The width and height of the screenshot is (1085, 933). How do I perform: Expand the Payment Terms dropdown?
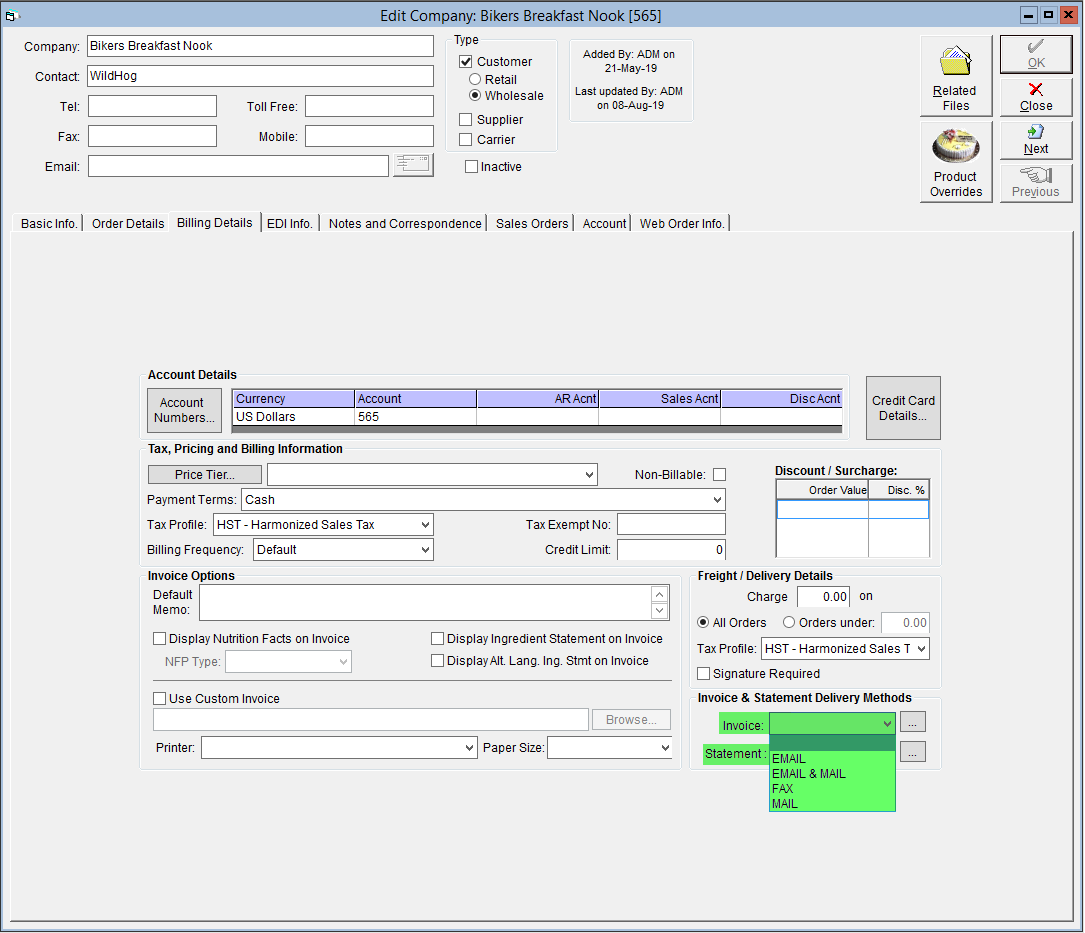[x=717, y=500]
